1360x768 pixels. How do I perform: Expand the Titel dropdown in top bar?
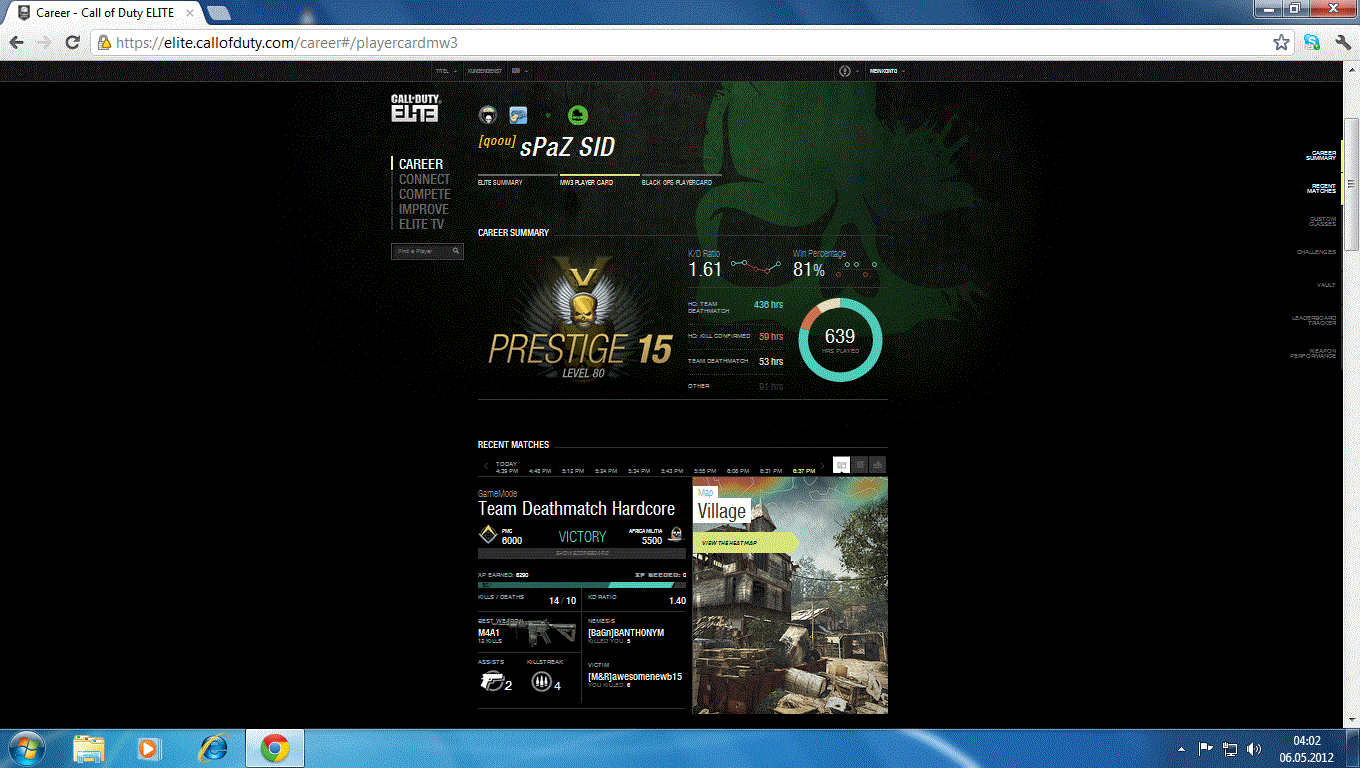(446, 71)
